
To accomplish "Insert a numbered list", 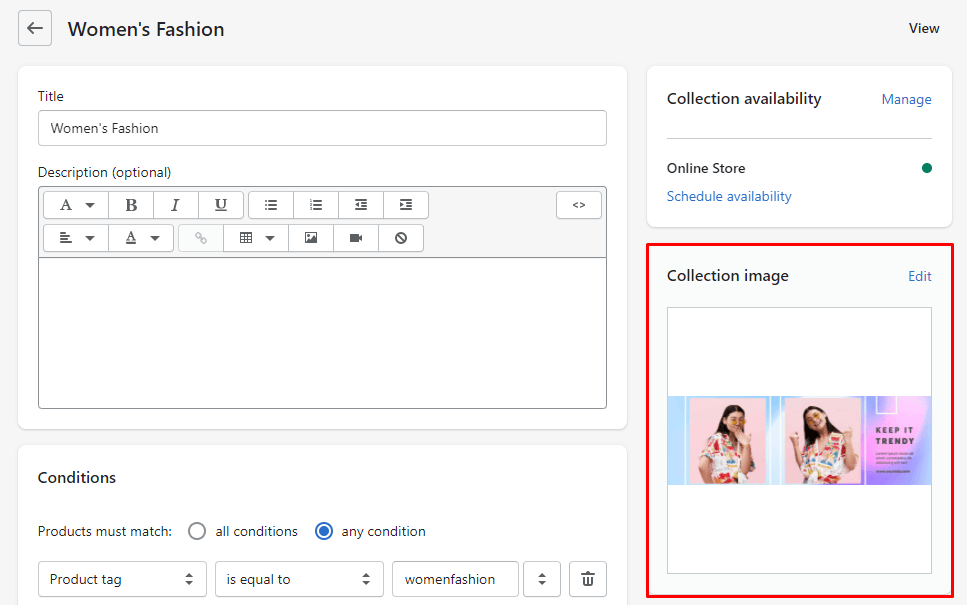I will 316,205.
